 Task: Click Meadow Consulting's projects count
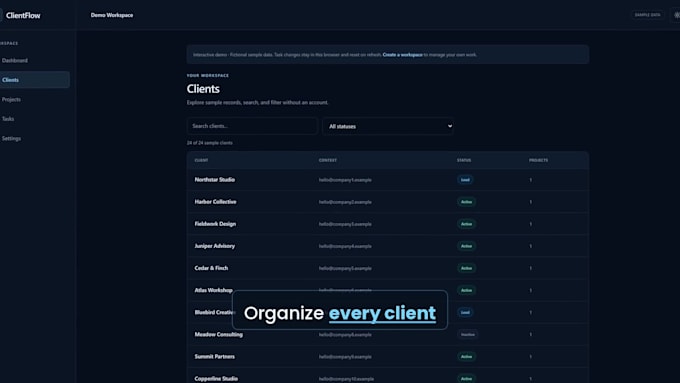tap(530, 334)
